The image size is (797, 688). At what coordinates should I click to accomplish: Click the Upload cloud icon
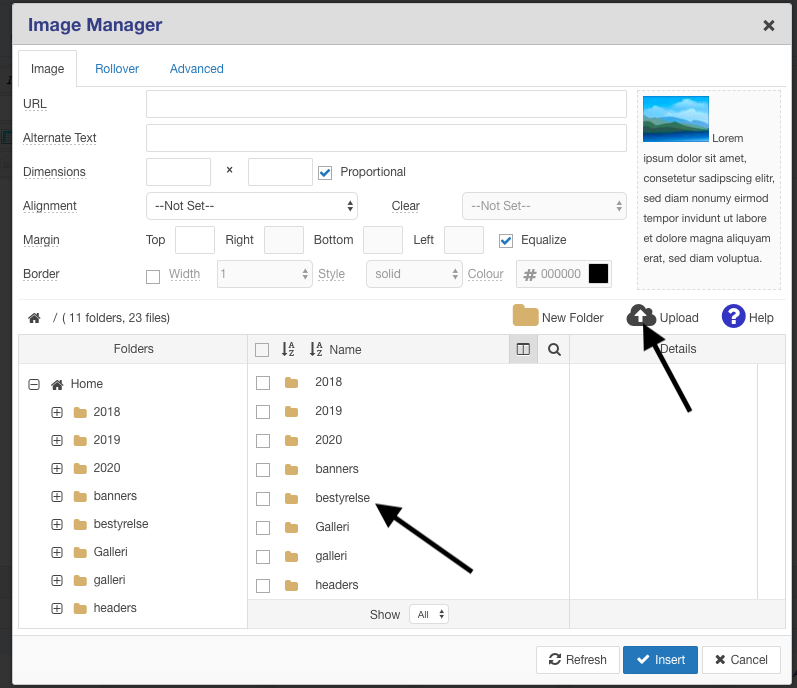[640, 316]
